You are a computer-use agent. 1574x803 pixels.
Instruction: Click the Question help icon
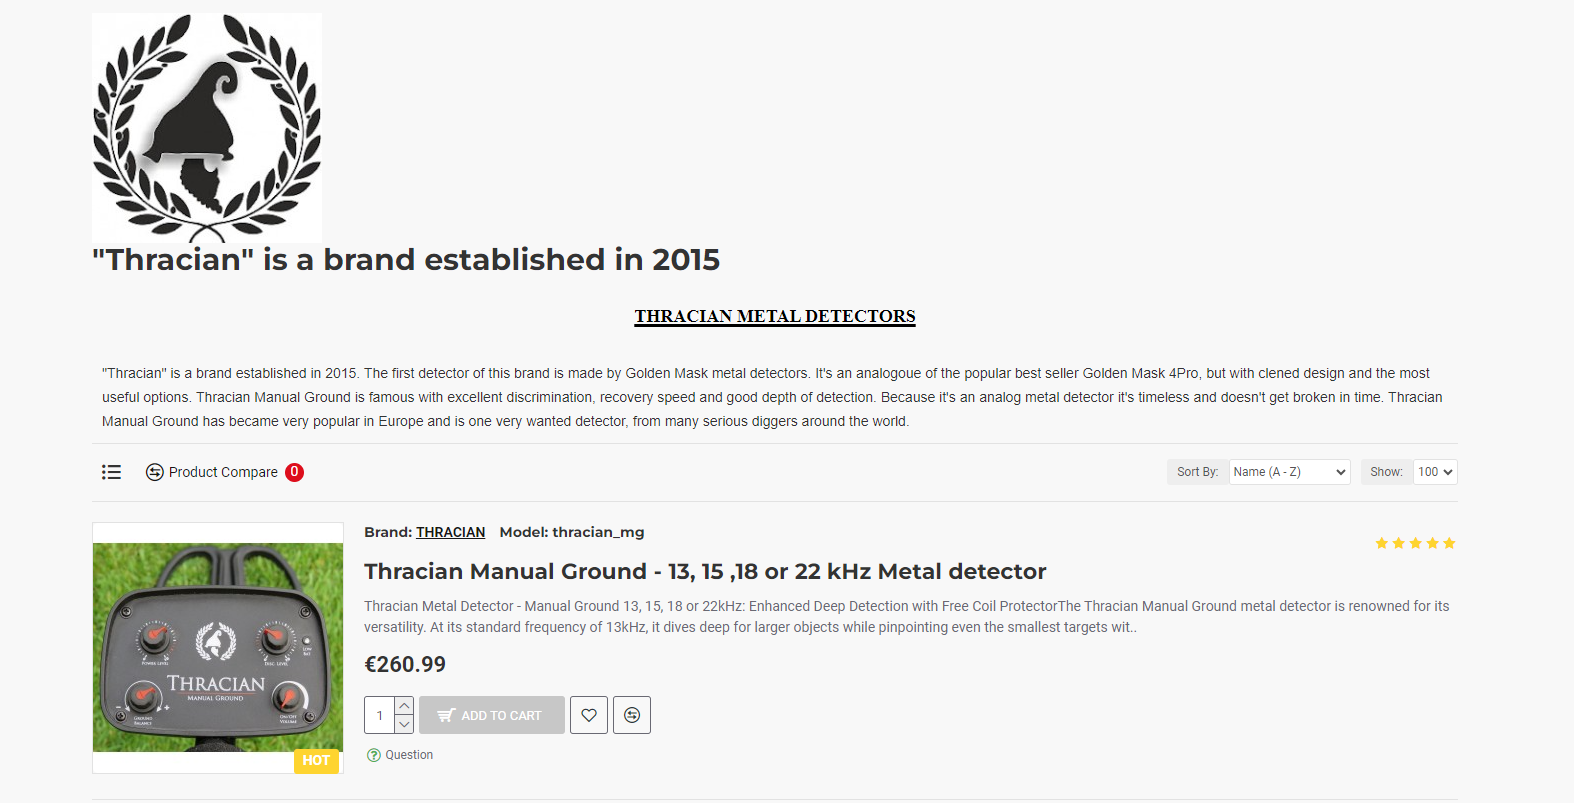point(374,755)
